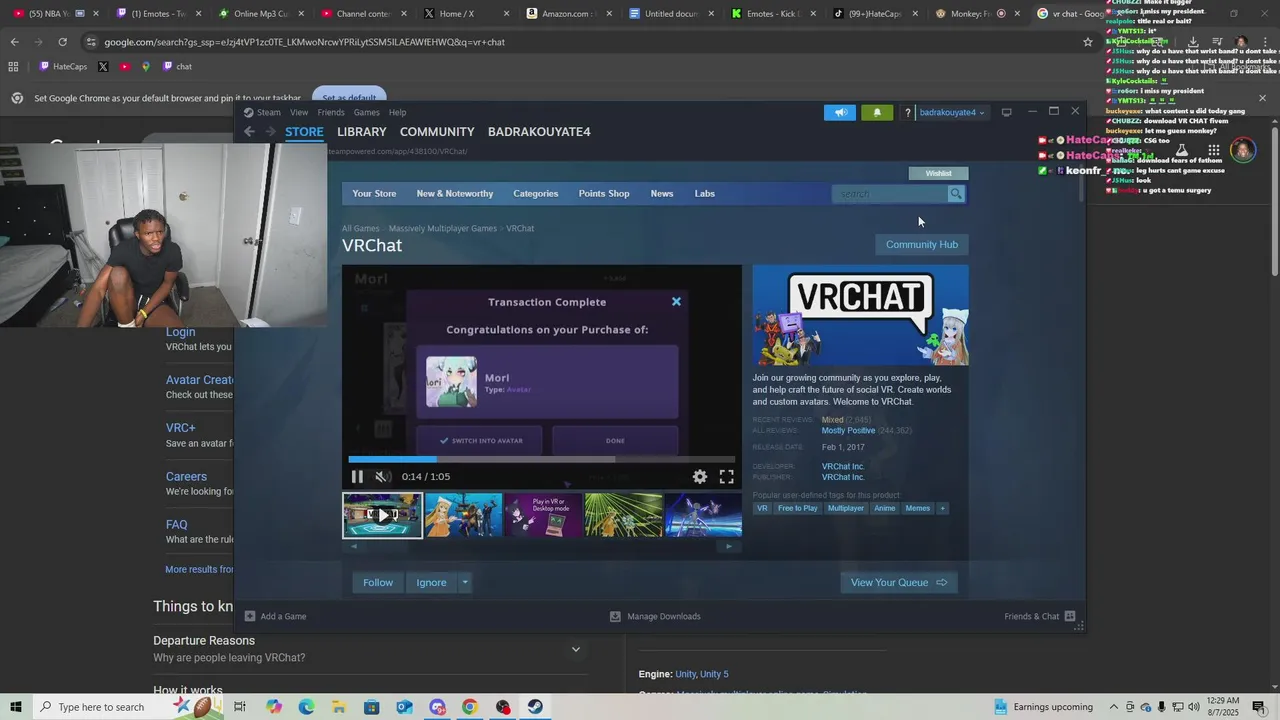The height and width of the screenshot is (720, 1280).
Task: Open Chrome from the taskbar
Action: (469, 707)
